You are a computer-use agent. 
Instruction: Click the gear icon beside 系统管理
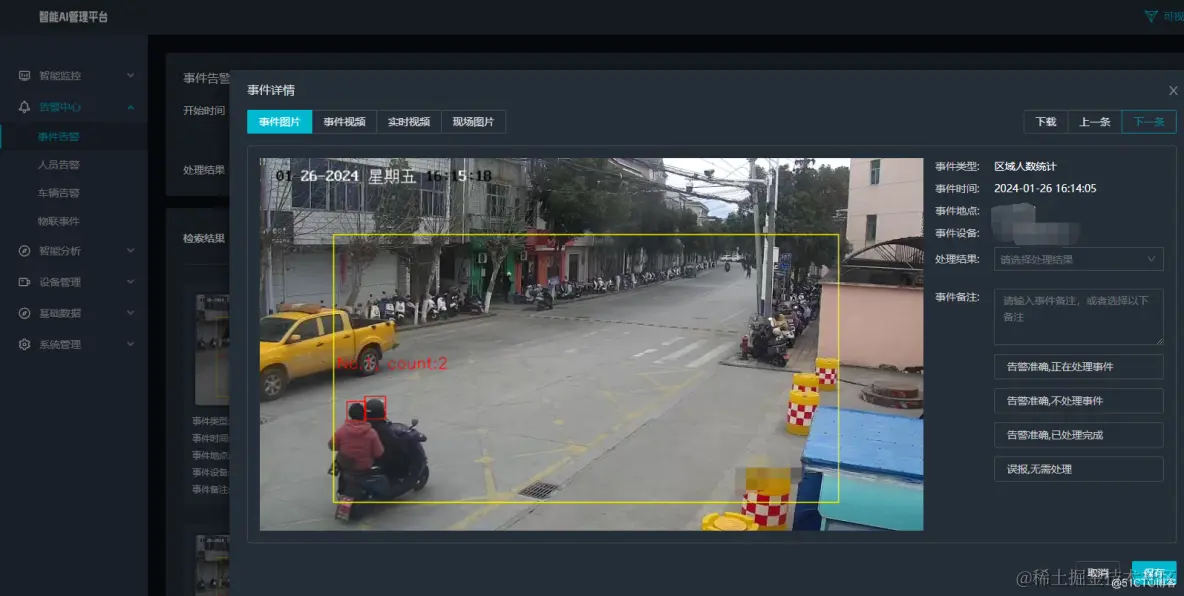pyautogui.click(x=24, y=344)
